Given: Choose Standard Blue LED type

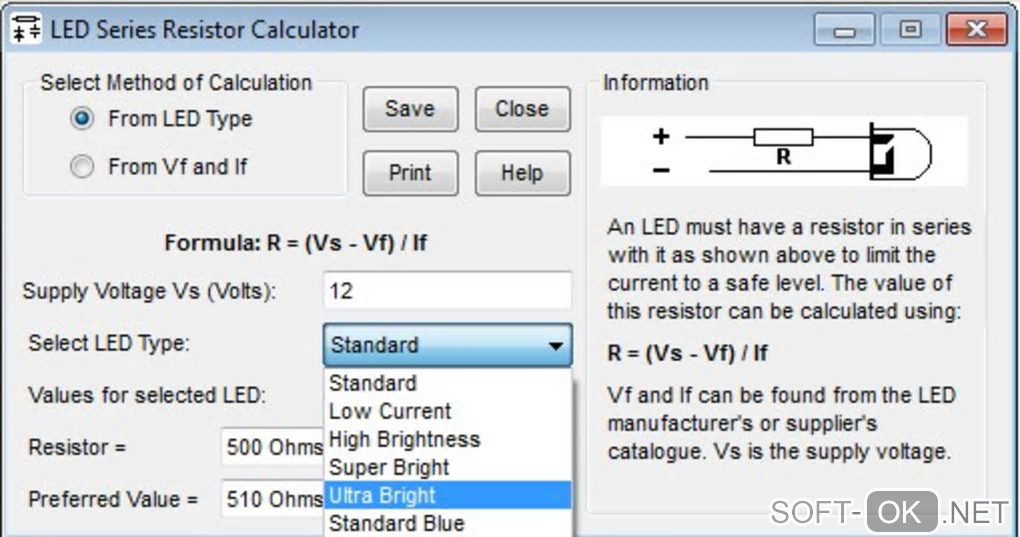Looking at the screenshot, I should coord(396,523).
